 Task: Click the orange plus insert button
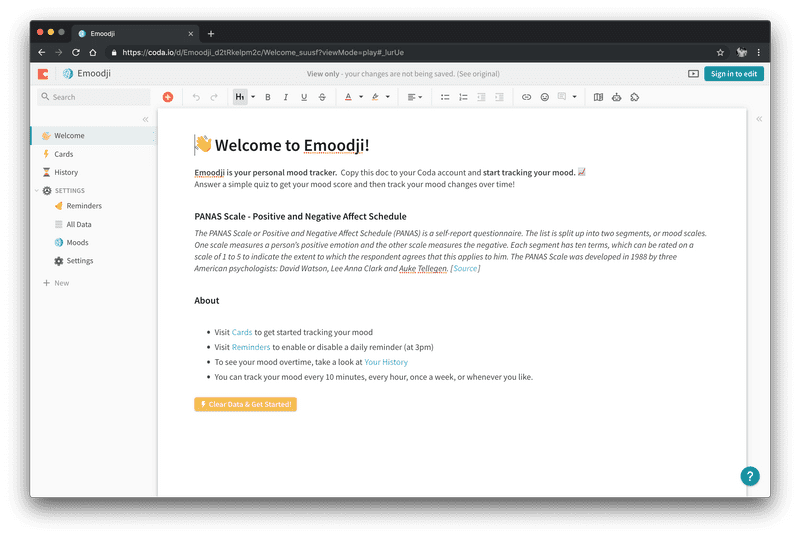(x=168, y=97)
